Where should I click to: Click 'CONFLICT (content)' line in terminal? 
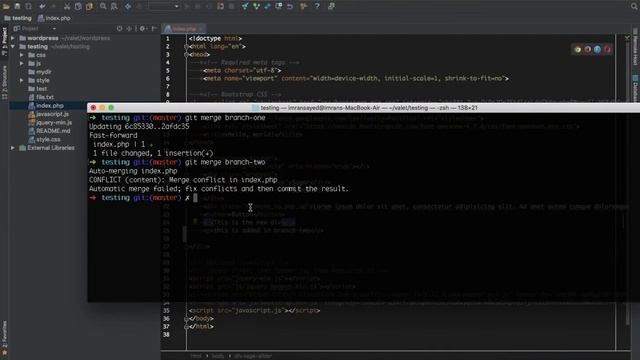click(x=183, y=180)
